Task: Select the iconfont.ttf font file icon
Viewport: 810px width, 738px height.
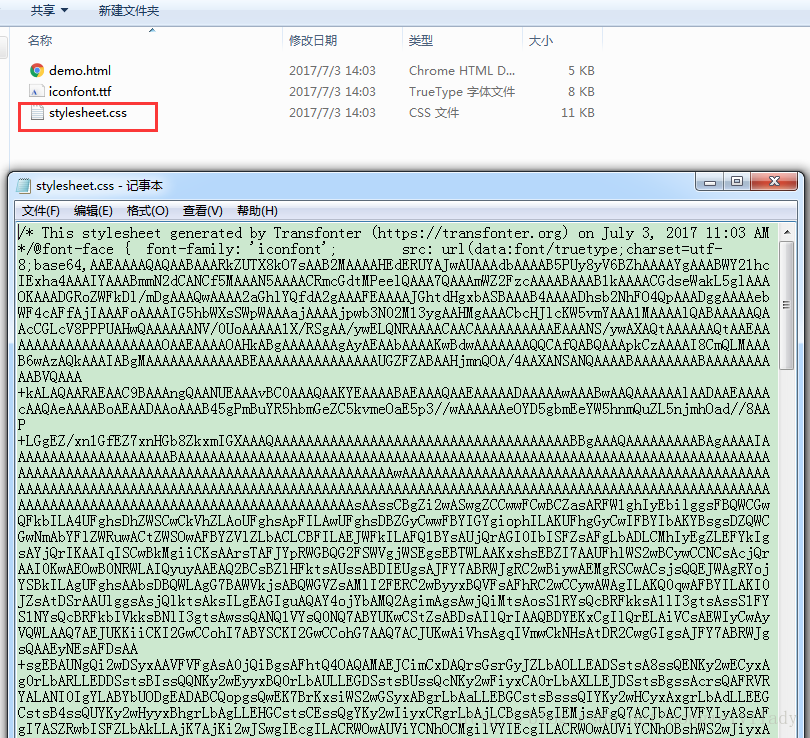Action: (x=36, y=91)
